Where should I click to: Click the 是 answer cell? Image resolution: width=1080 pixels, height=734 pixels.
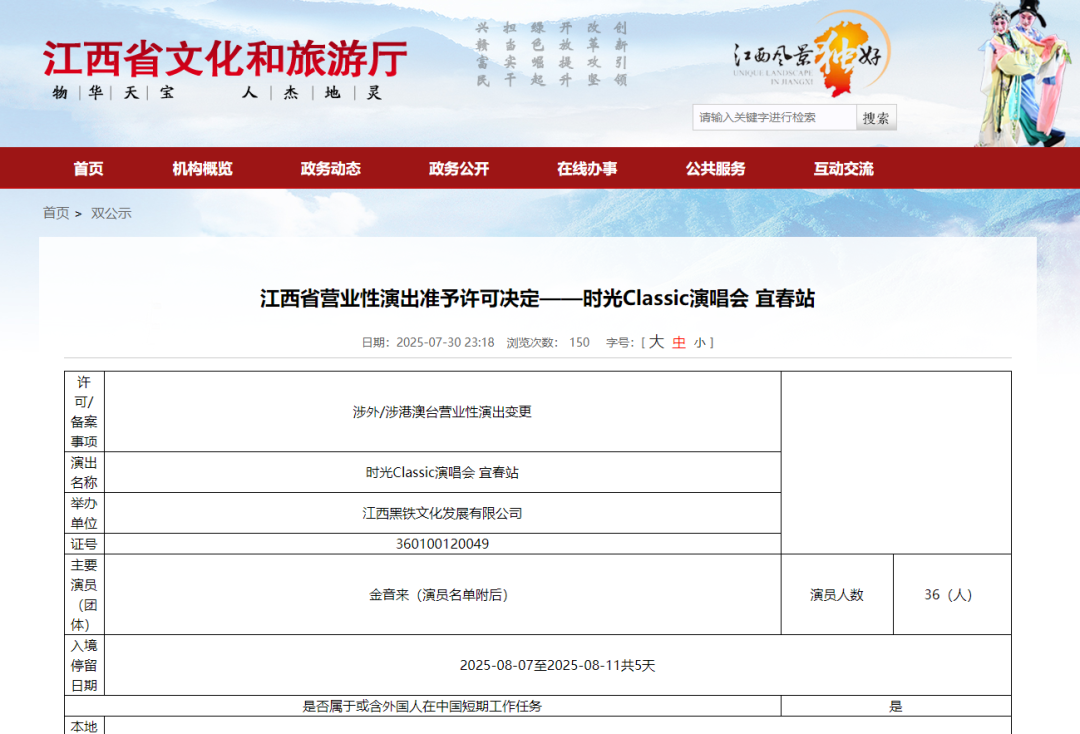point(896,706)
